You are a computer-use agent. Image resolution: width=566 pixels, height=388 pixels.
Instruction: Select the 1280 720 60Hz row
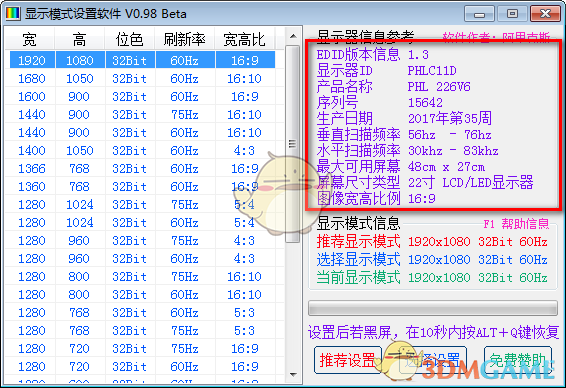[x=142, y=367]
